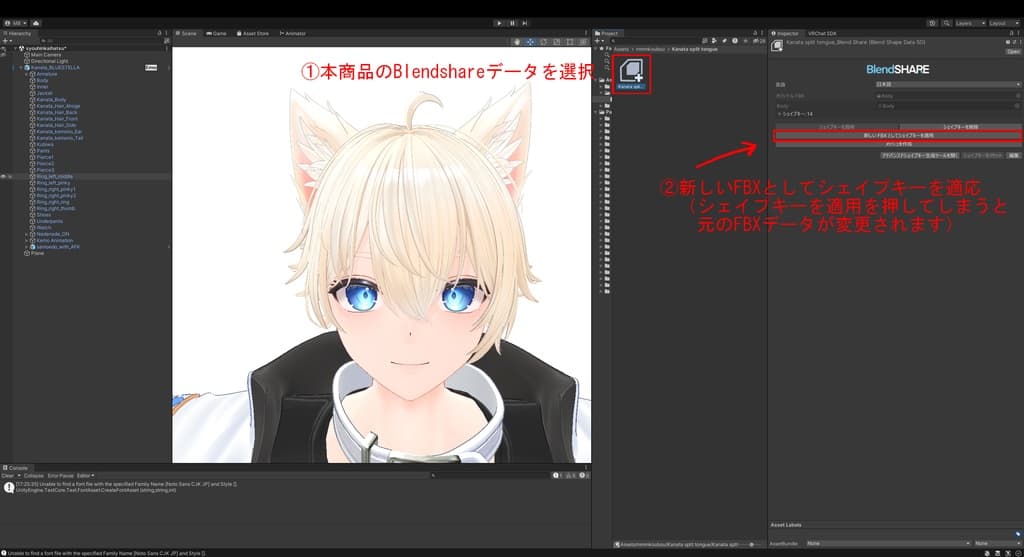This screenshot has width=1024, height=557.
Task: Open the Layers dropdown
Action: (970, 23)
